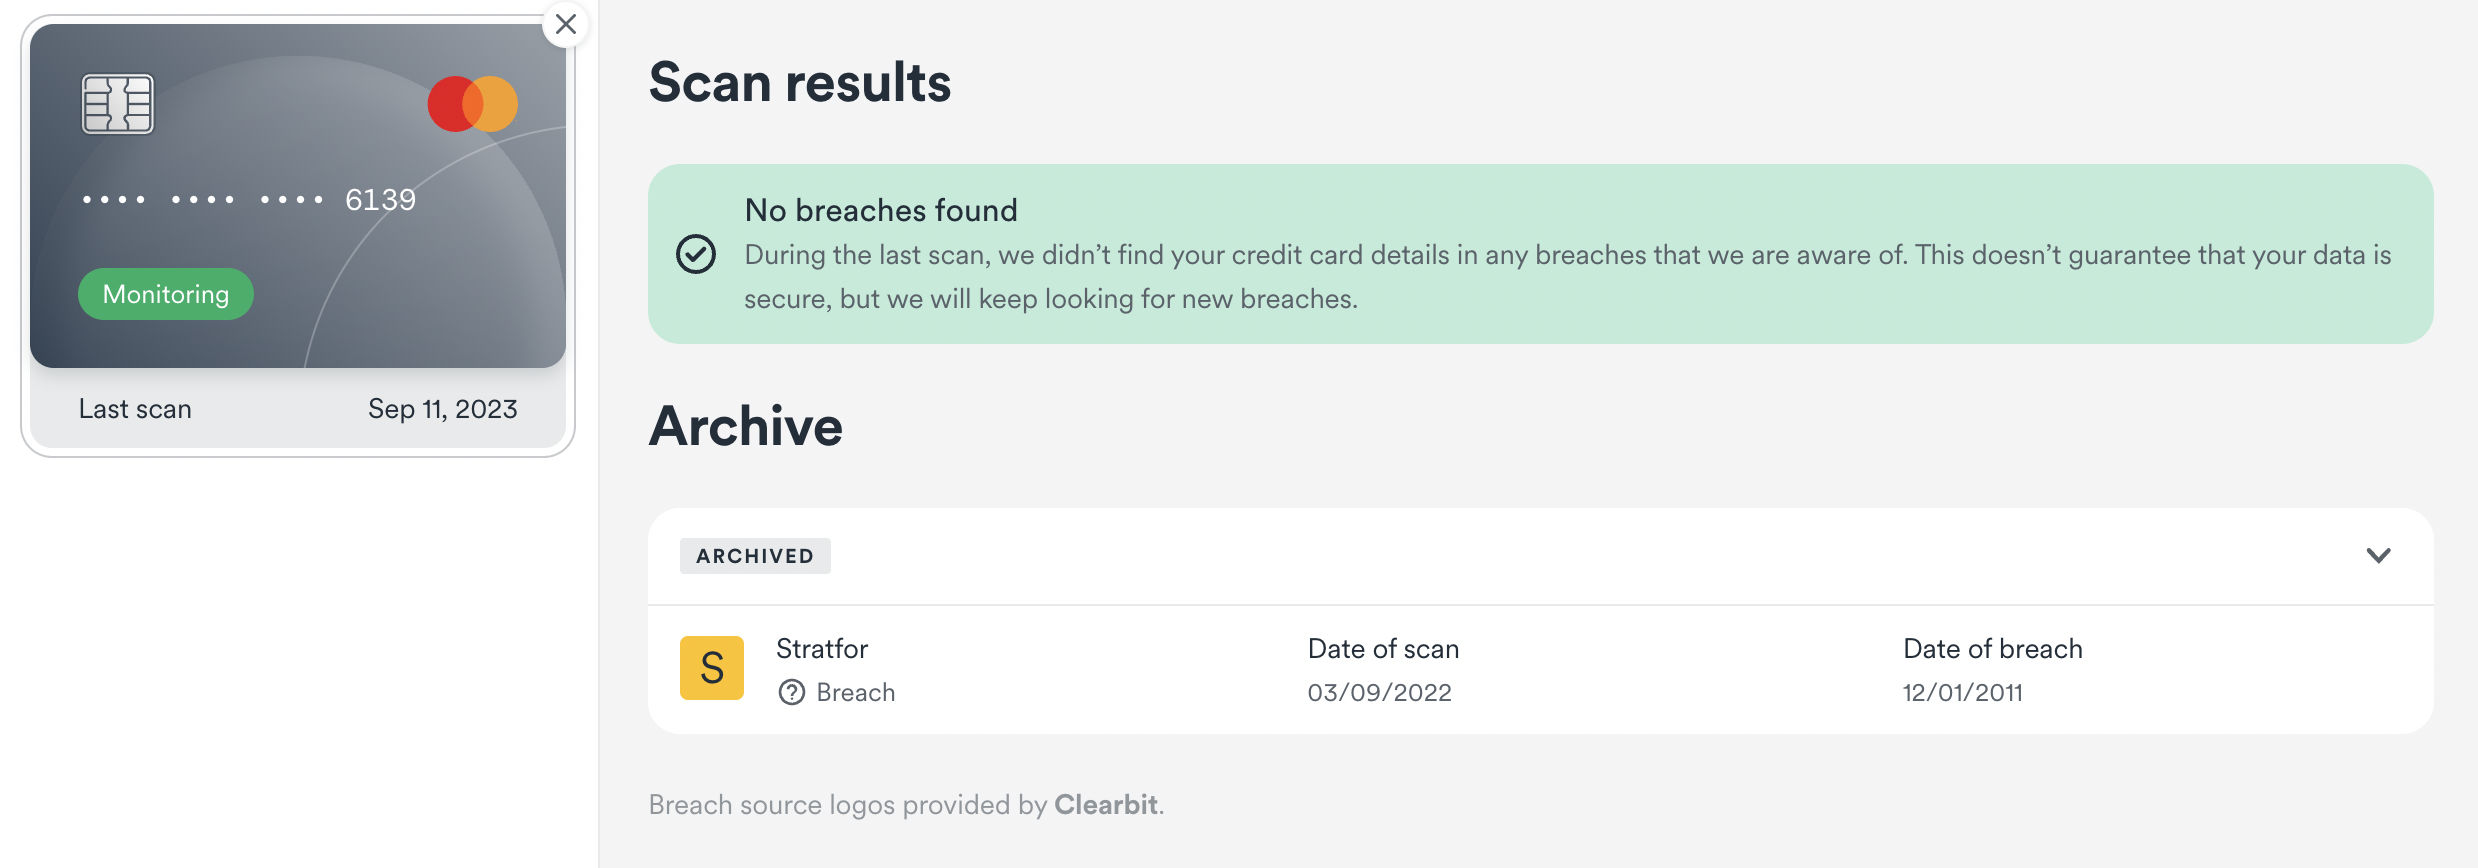Click the last scan date Sep 11, 2023
Viewport: 2478px width, 868px height.
442,409
